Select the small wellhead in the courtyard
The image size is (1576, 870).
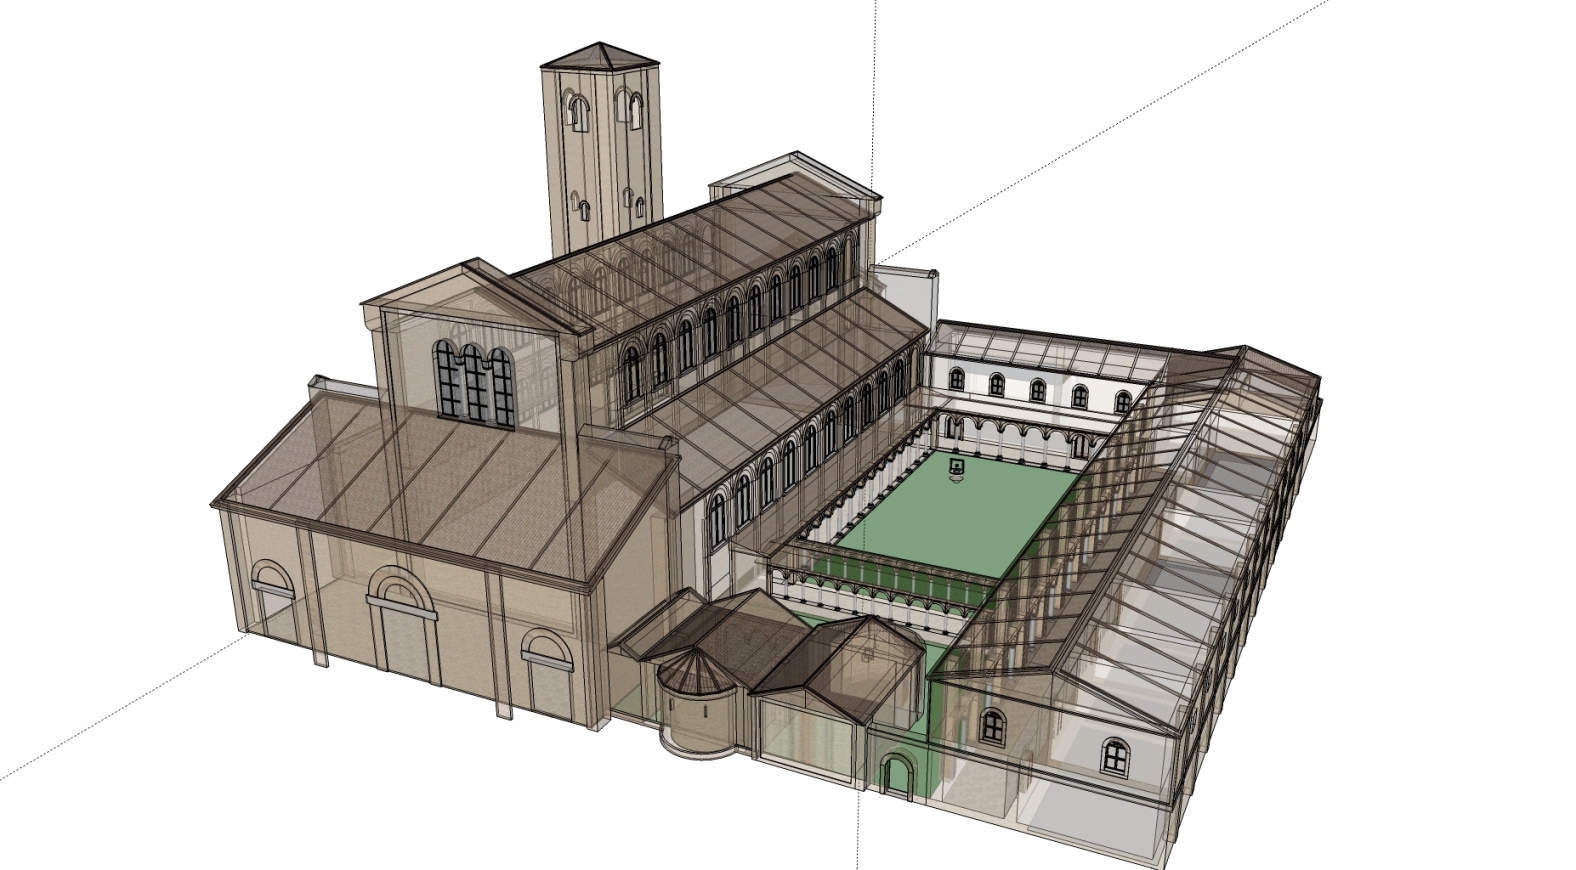(959, 470)
